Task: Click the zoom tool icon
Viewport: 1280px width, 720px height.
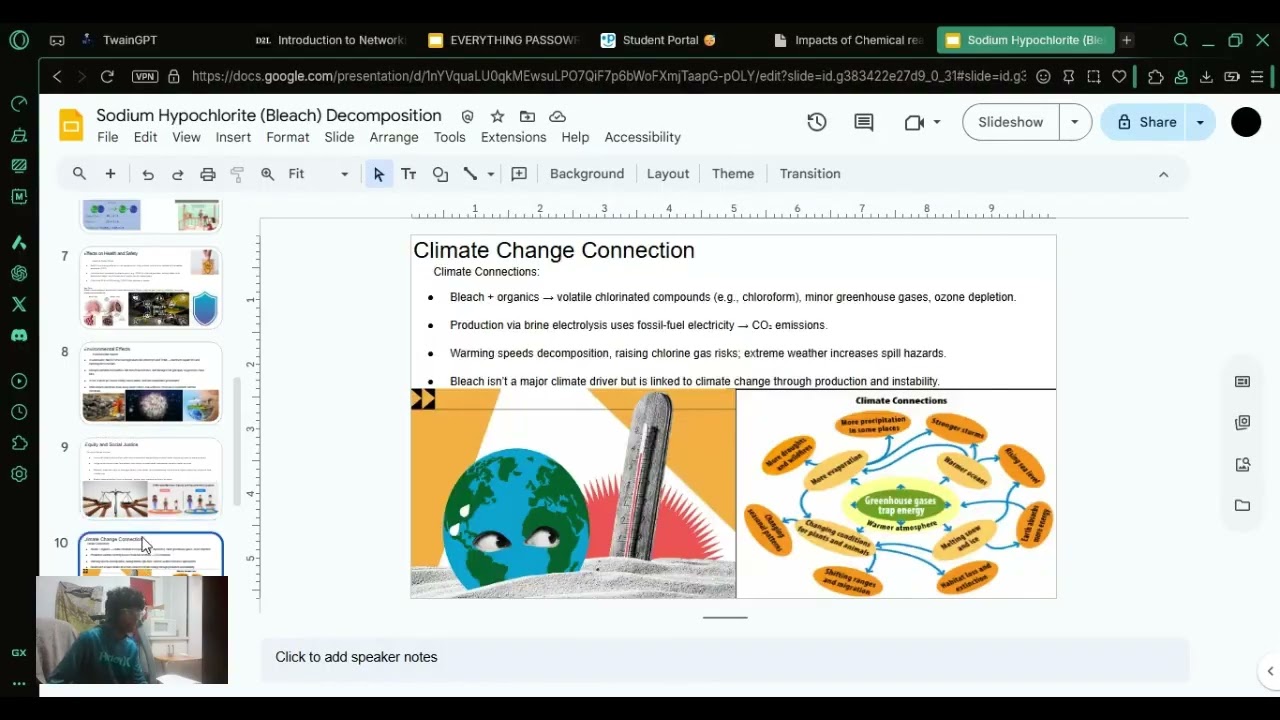Action: coord(268,174)
